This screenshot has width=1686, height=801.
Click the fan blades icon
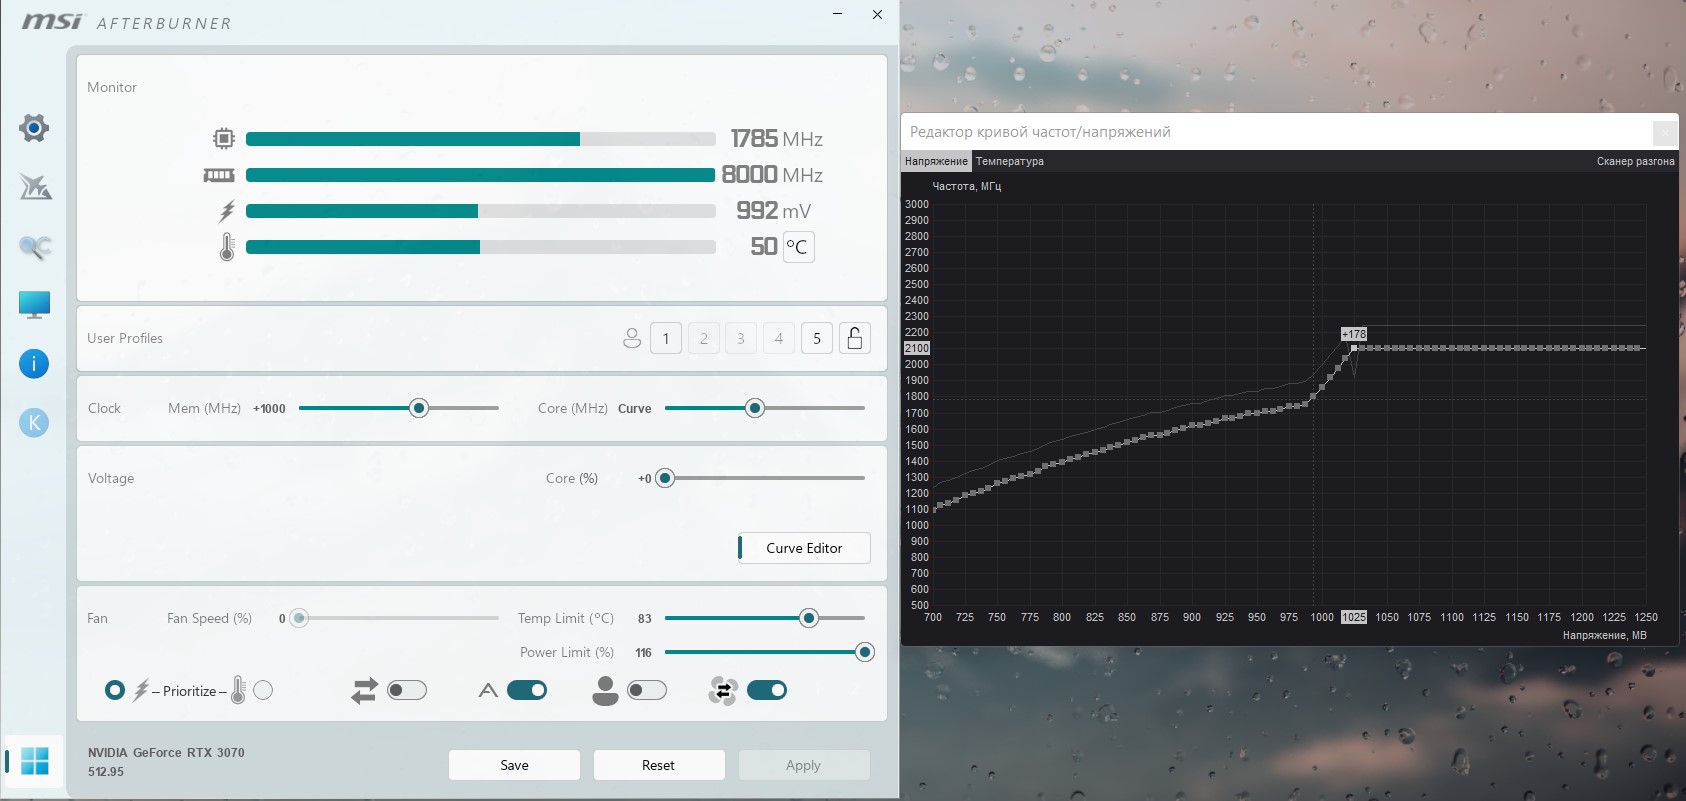(722, 690)
